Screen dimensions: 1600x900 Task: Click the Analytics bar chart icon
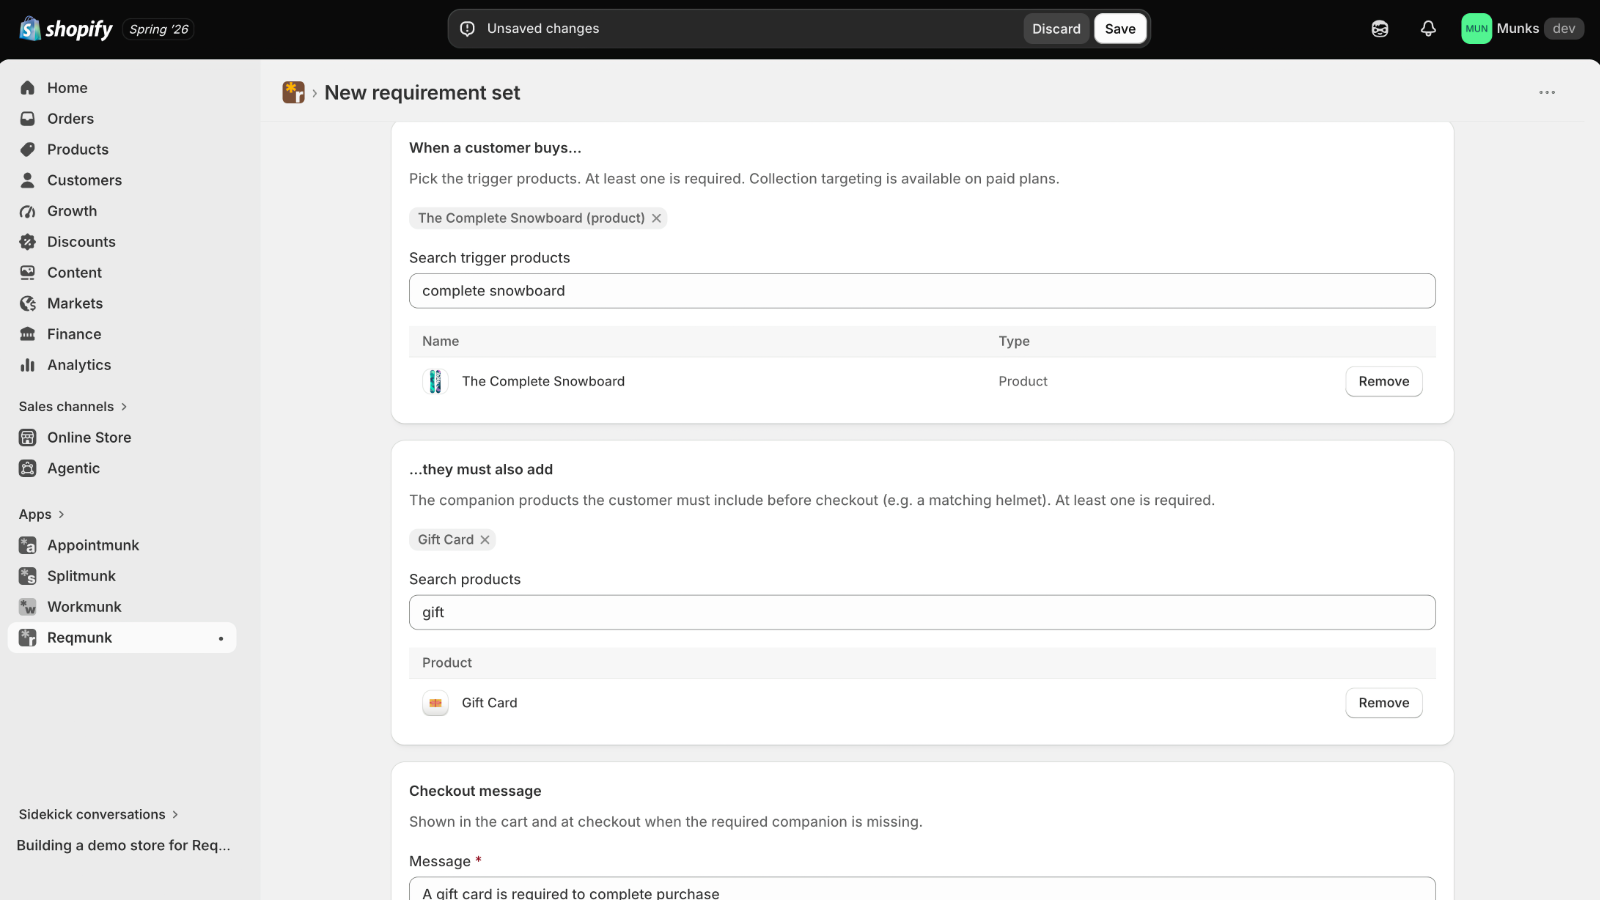(28, 366)
